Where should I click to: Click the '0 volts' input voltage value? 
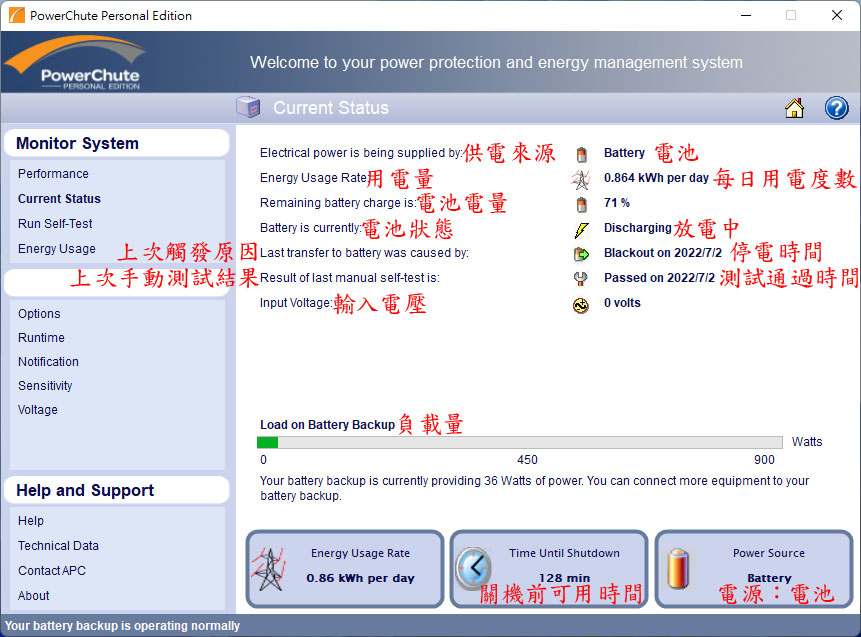click(x=622, y=303)
